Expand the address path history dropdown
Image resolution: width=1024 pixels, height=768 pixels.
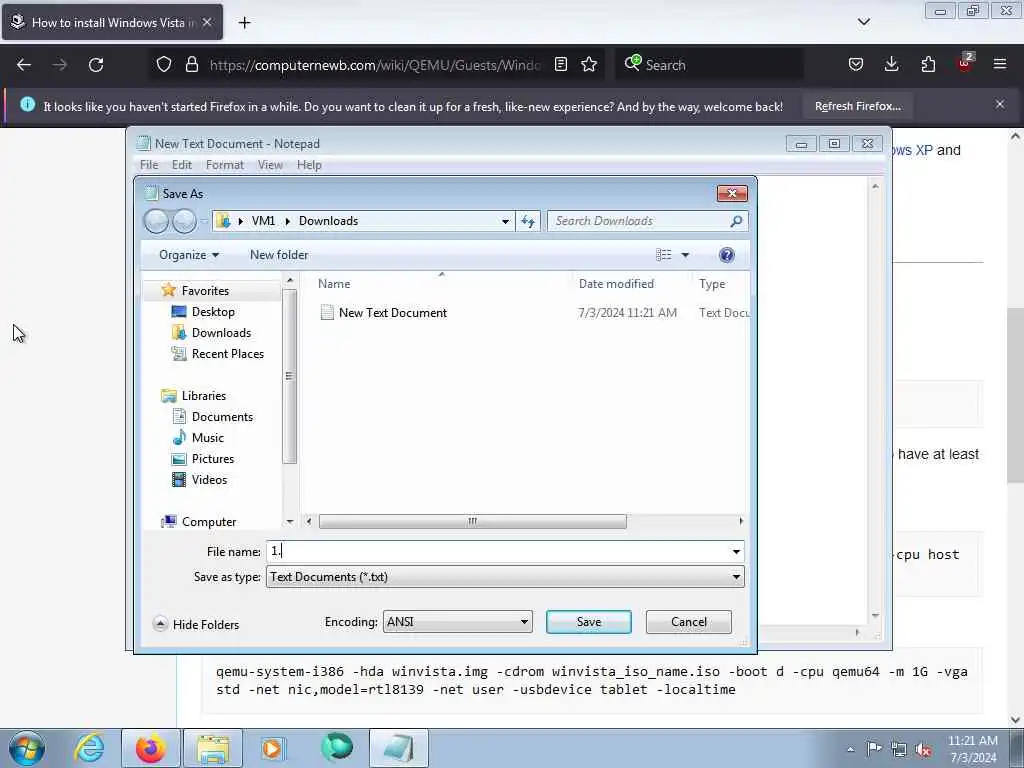[505, 221]
